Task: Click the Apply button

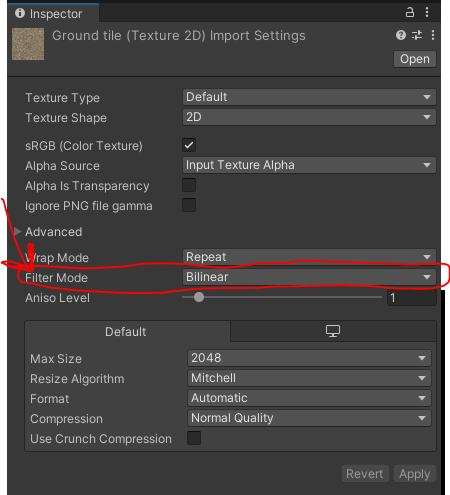Action: point(415,474)
